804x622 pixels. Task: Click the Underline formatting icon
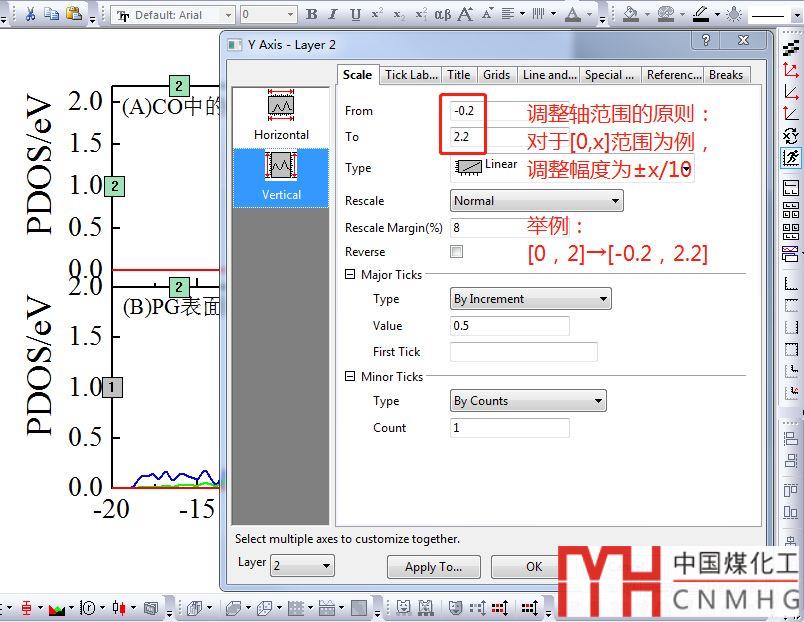tap(356, 14)
